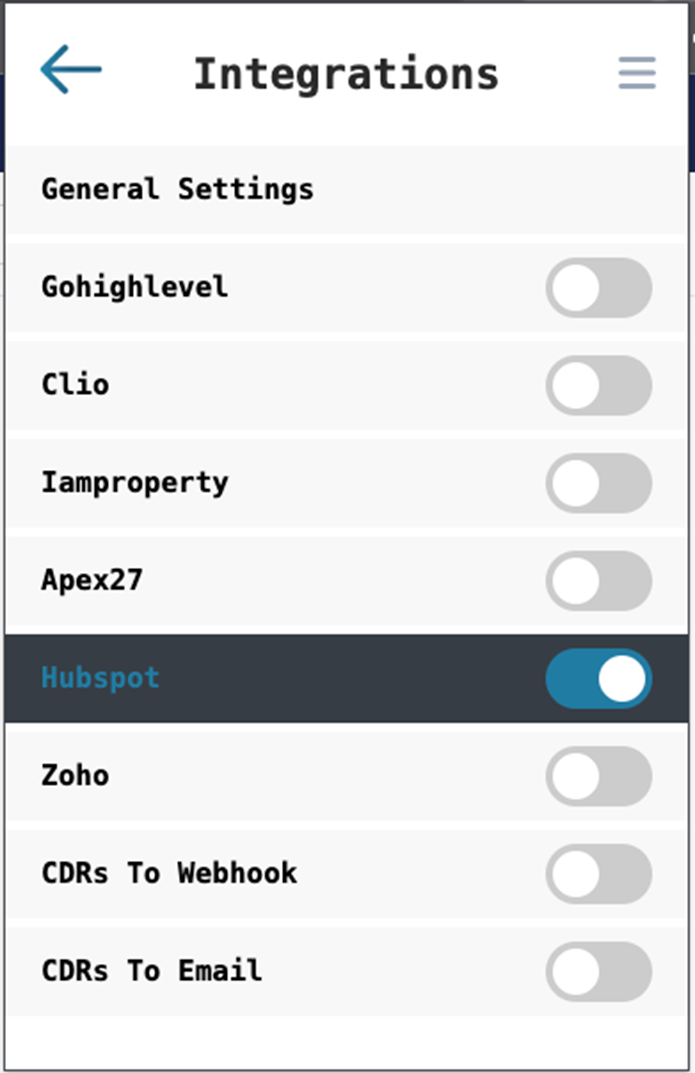Screen dimensions: 695x1073
Task: Turn on CDRs To Email toggle
Action: pyautogui.click(x=598, y=971)
